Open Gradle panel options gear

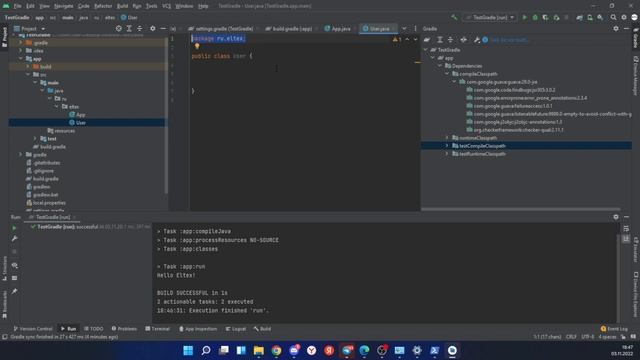(616, 29)
